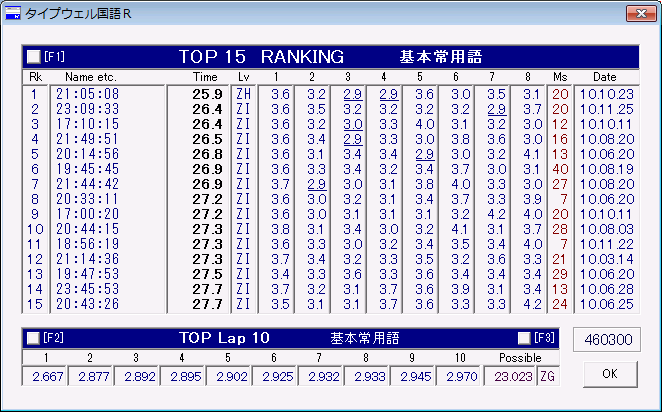Select name entry 19:47:53
Image resolution: width=662 pixels, height=412 pixels.
tap(88, 274)
